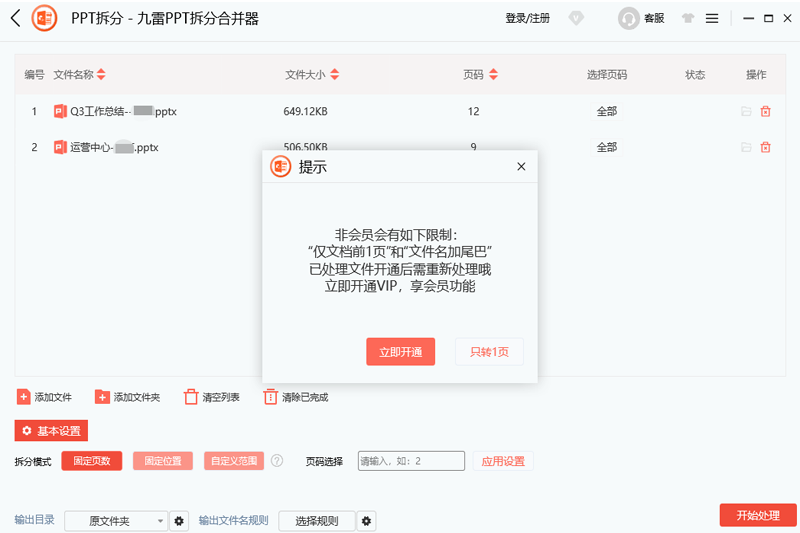800x533 pixels.
Task: Click the 输出文件名规则 label
Action: (233, 520)
